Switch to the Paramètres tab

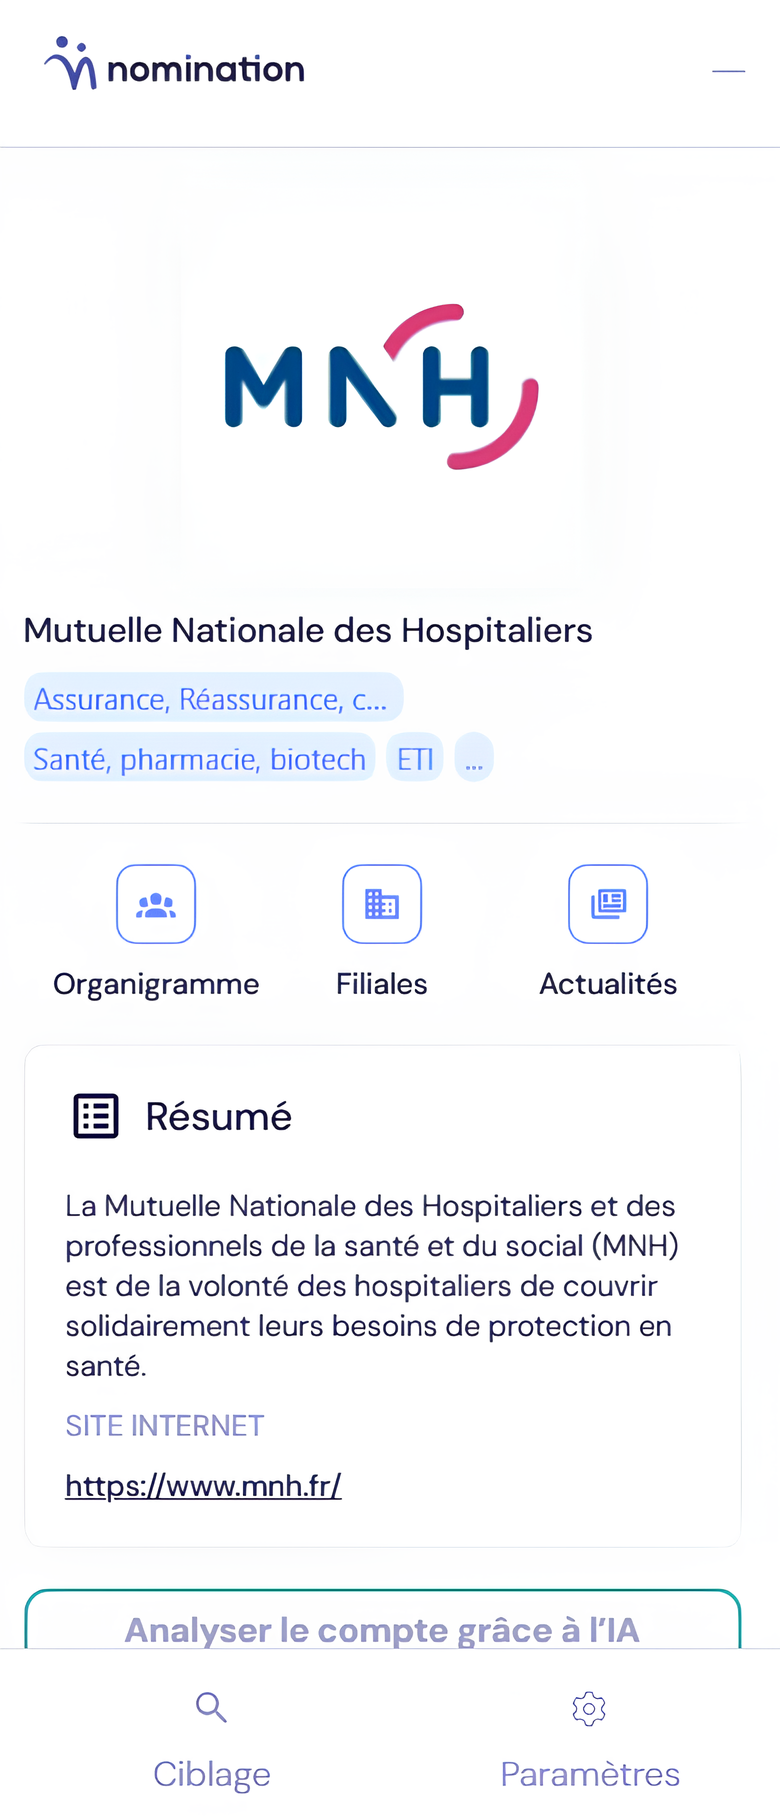[590, 1741]
